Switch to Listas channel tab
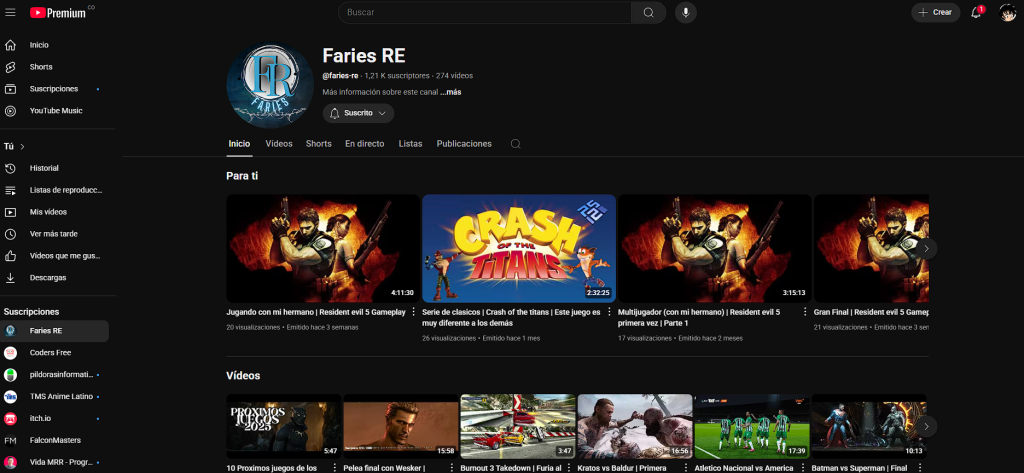The image size is (1024, 473). coord(410,144)
